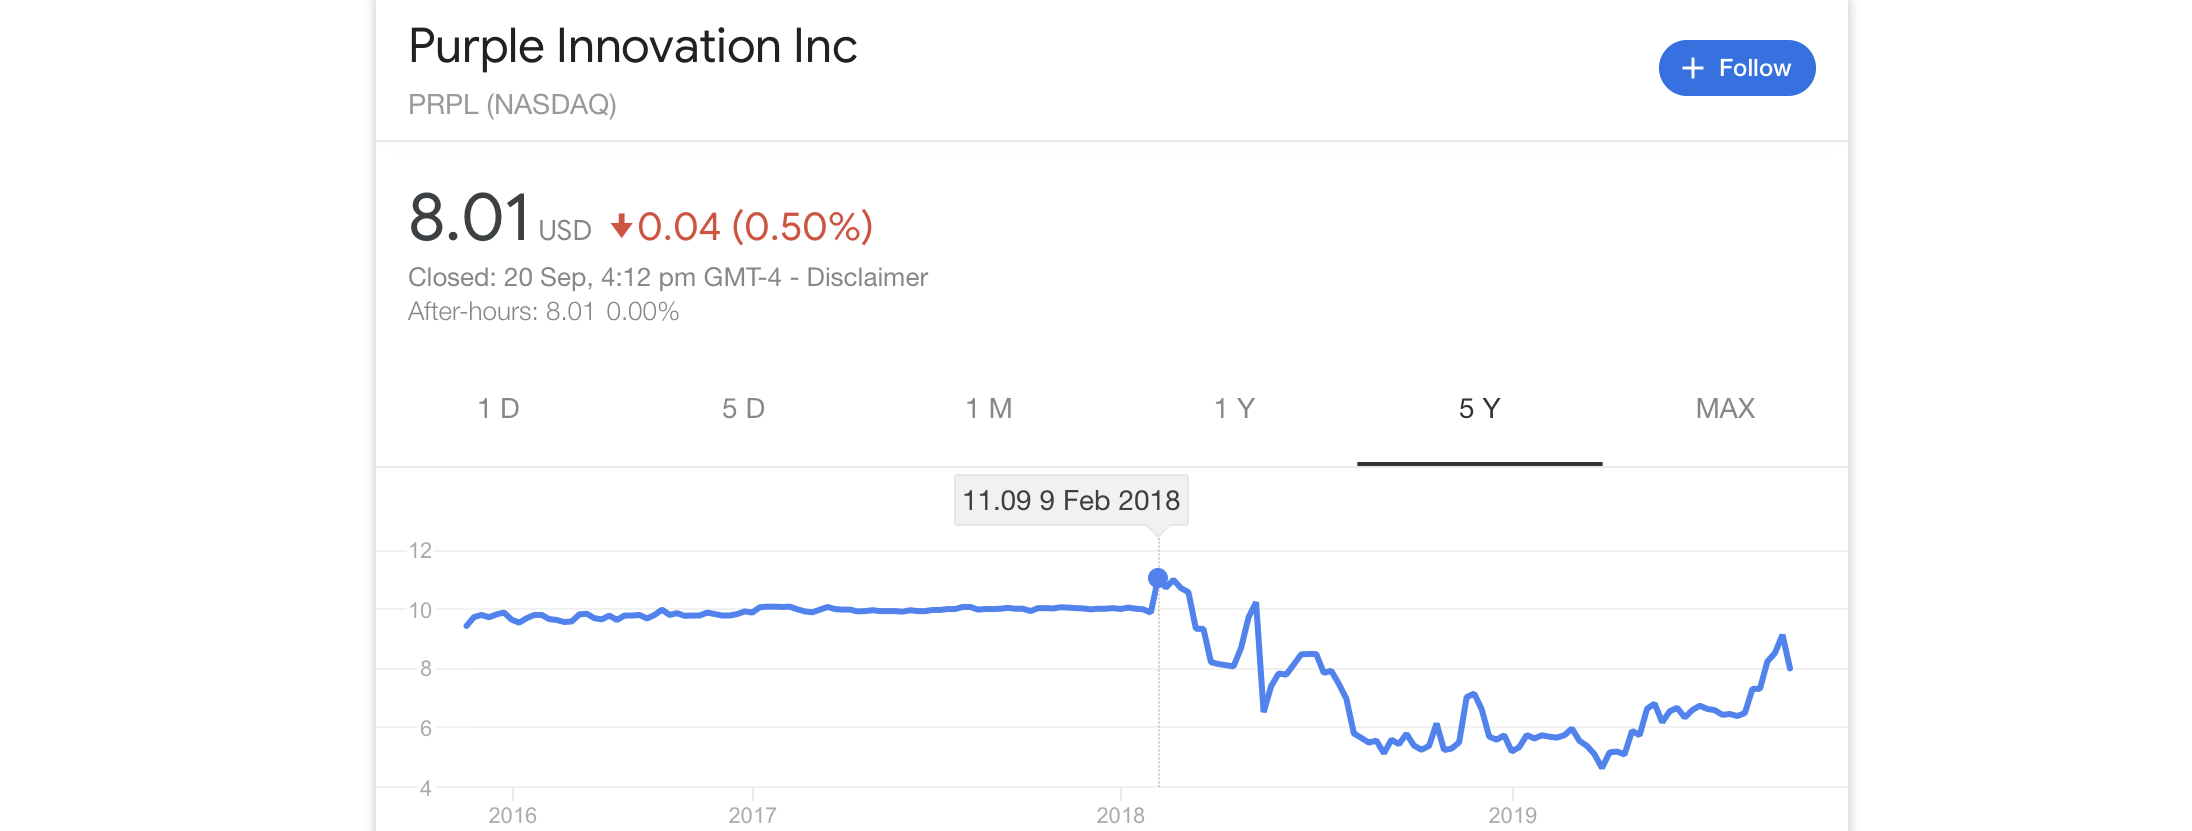Click the plus icon in Follow button
2192x831 pixels.
1692,68
